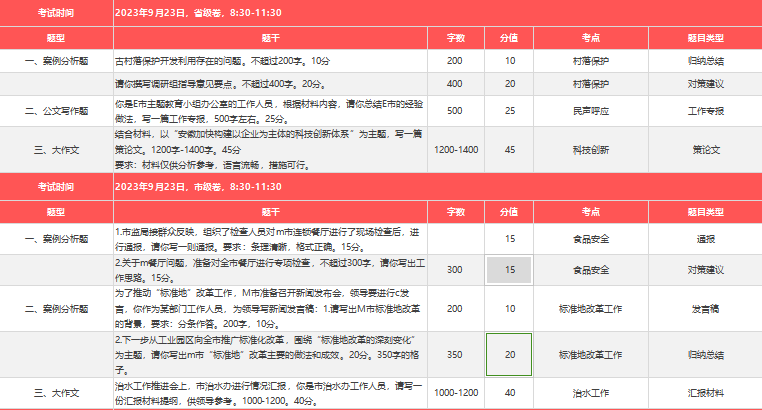Select the '工作专报' cell

click(706, 110)
